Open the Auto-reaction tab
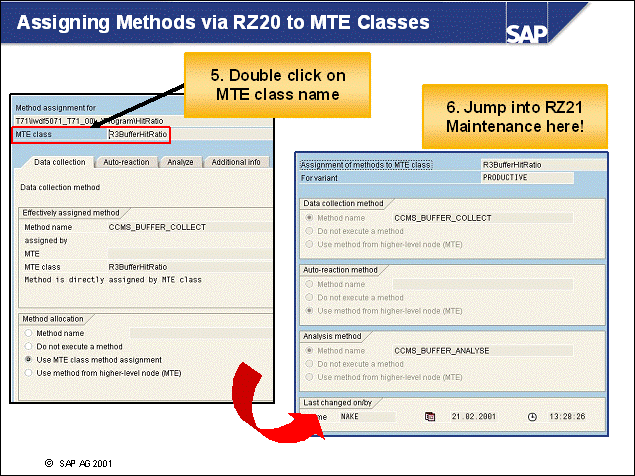 click(x=126, y=162)
